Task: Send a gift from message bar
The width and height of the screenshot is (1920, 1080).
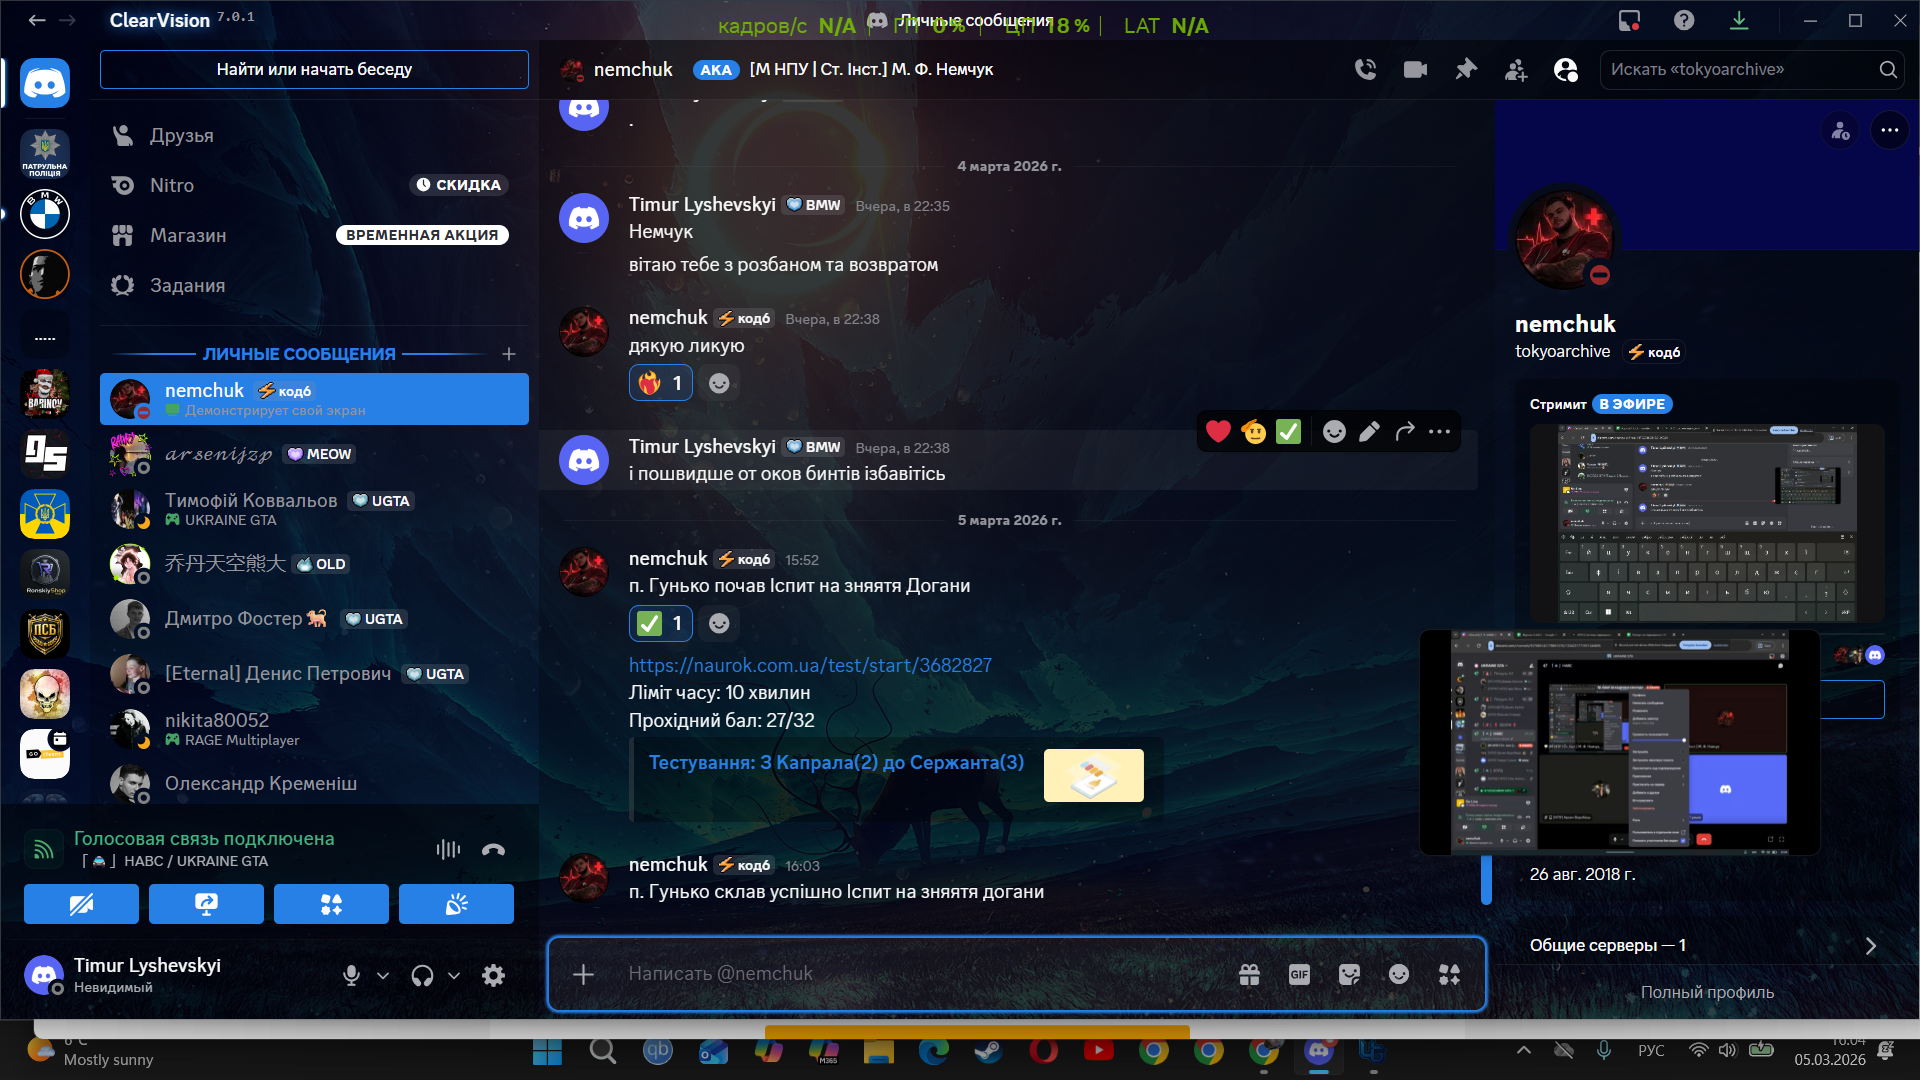Action: 1249,974
